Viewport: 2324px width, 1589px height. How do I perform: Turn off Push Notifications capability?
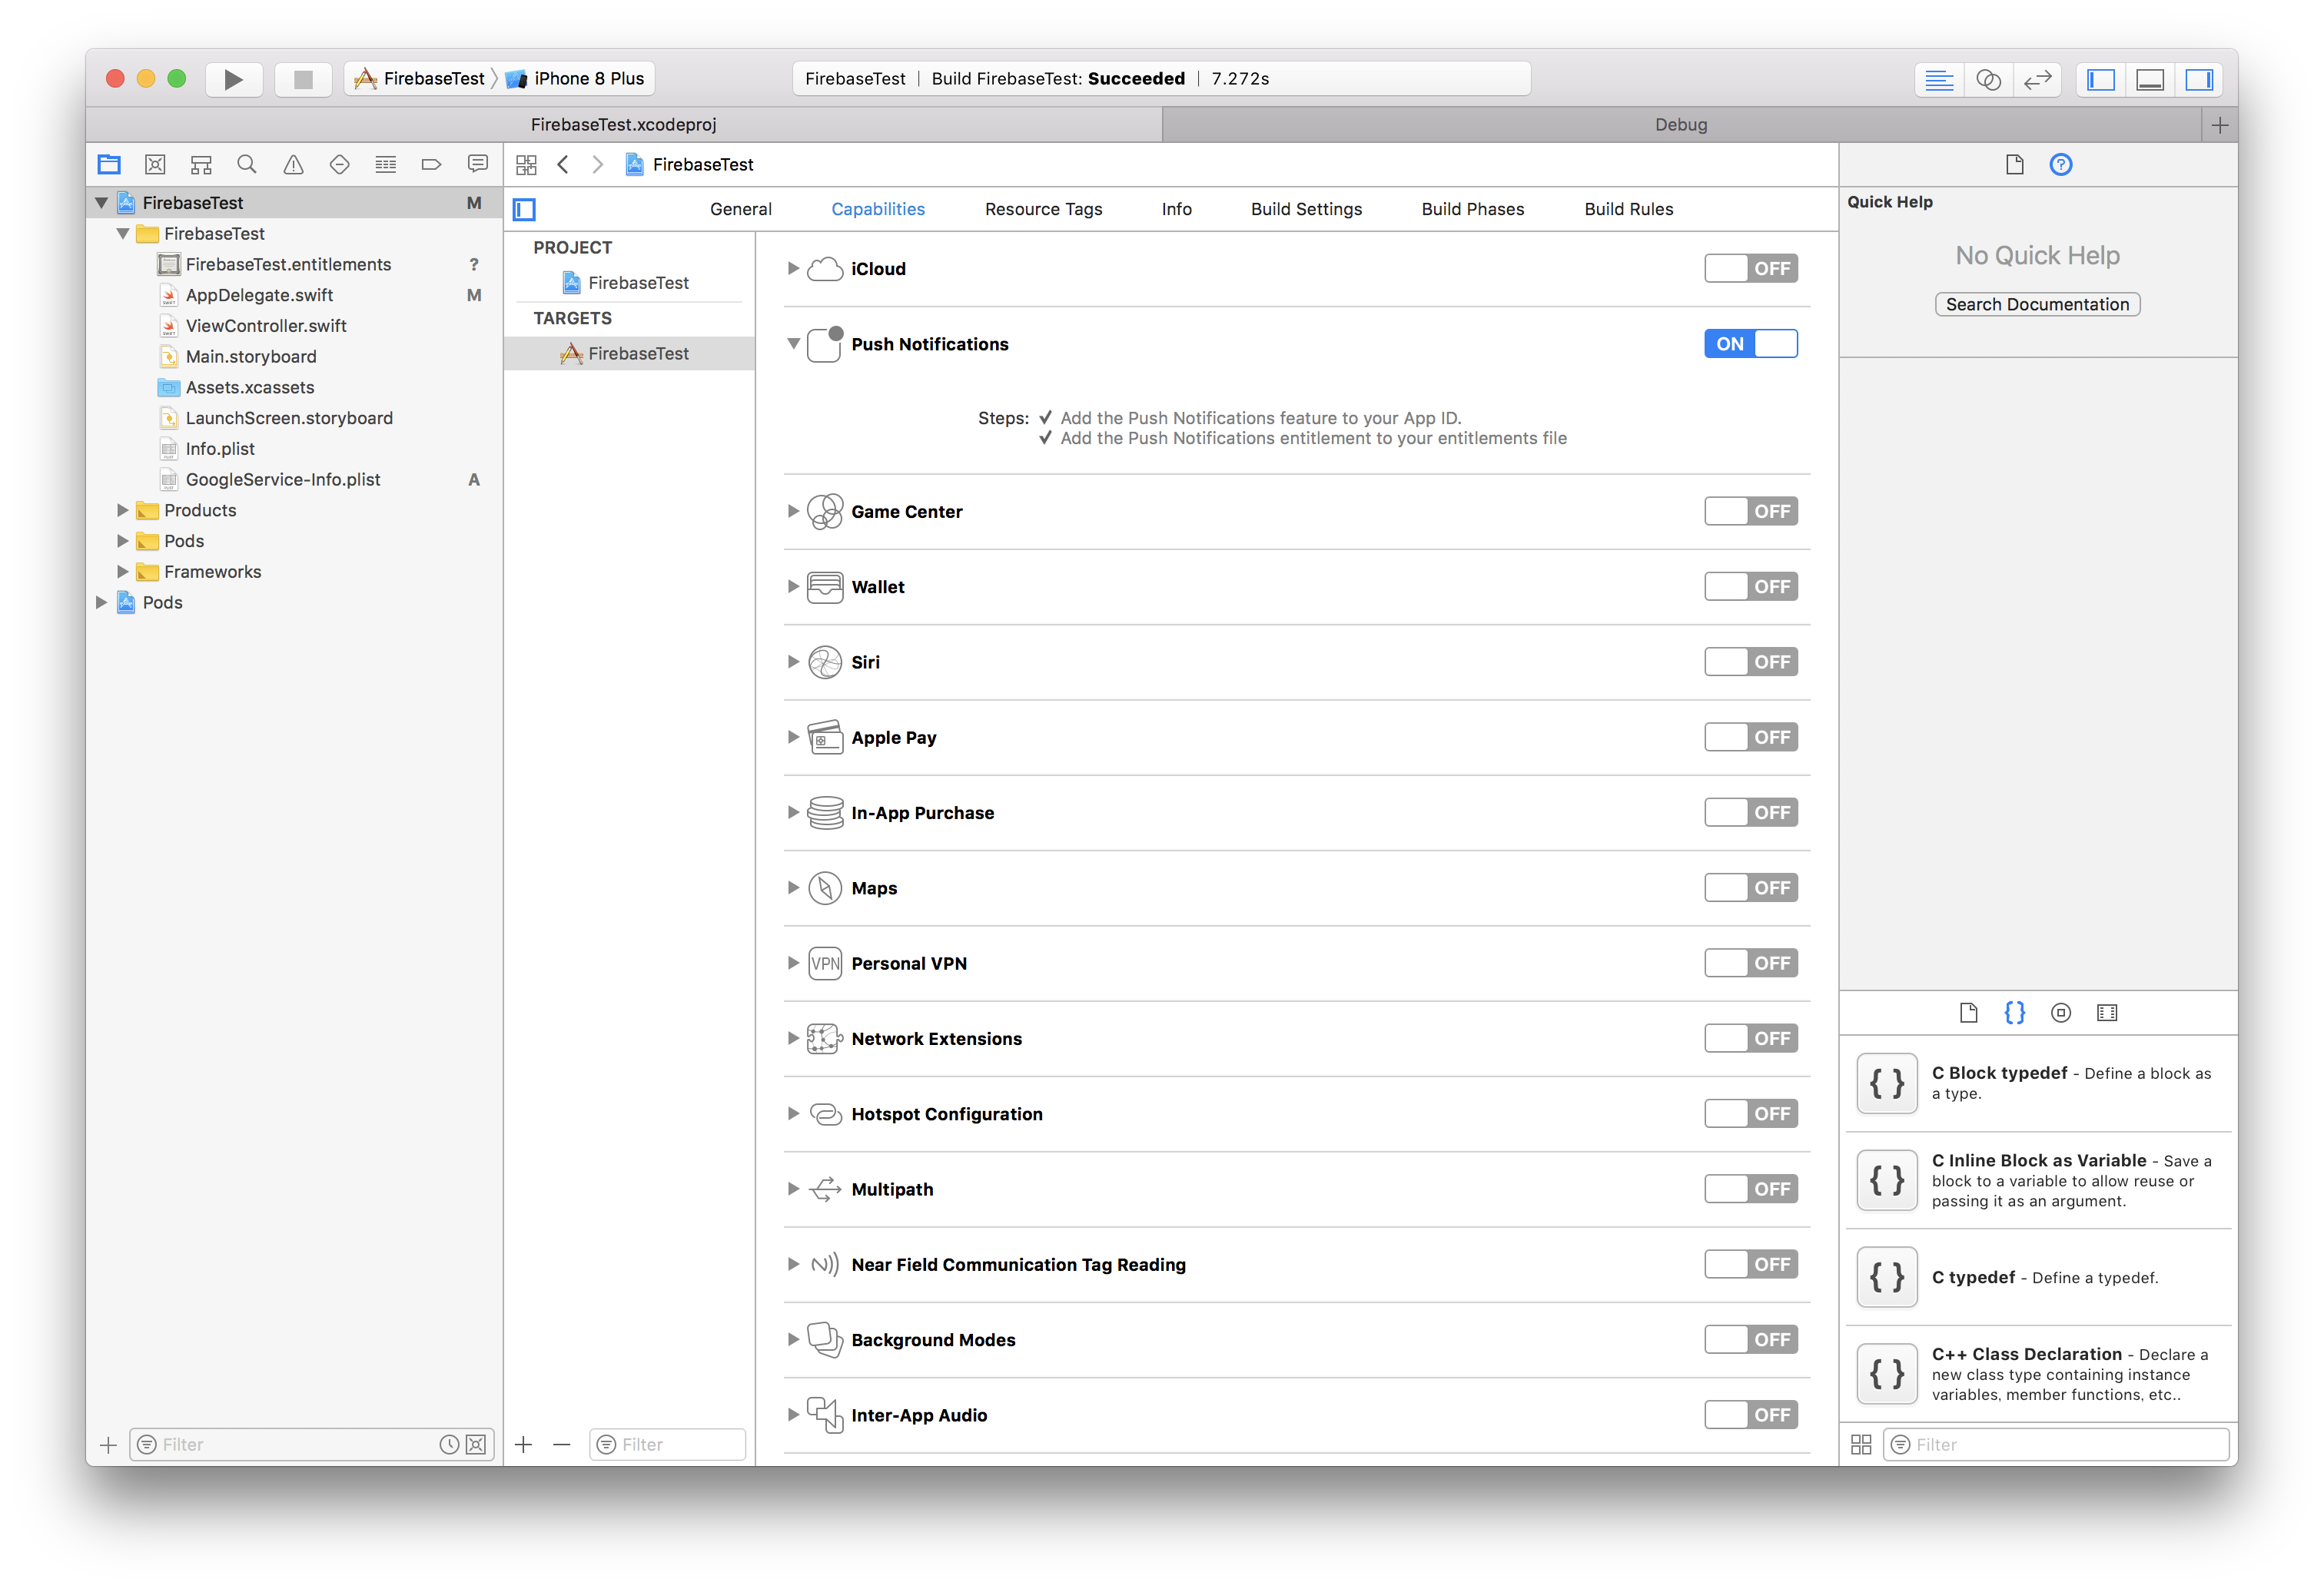[x=1750, y=343]
